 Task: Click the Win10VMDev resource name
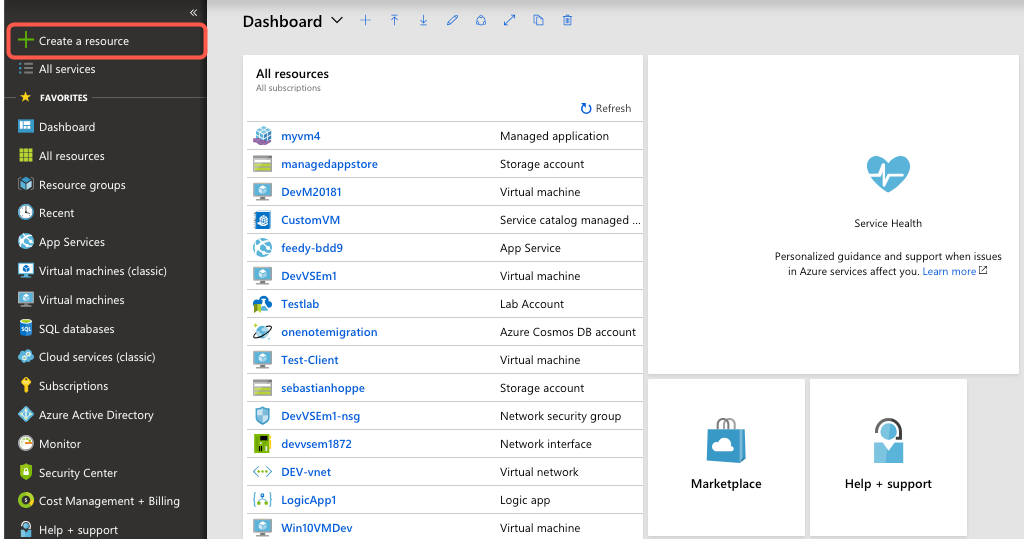[x=317, y=528]
